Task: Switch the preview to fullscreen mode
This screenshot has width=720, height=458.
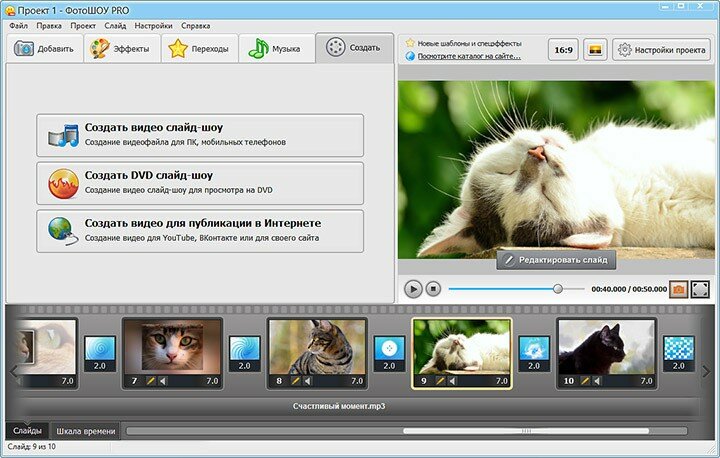Action: [701, 289]
